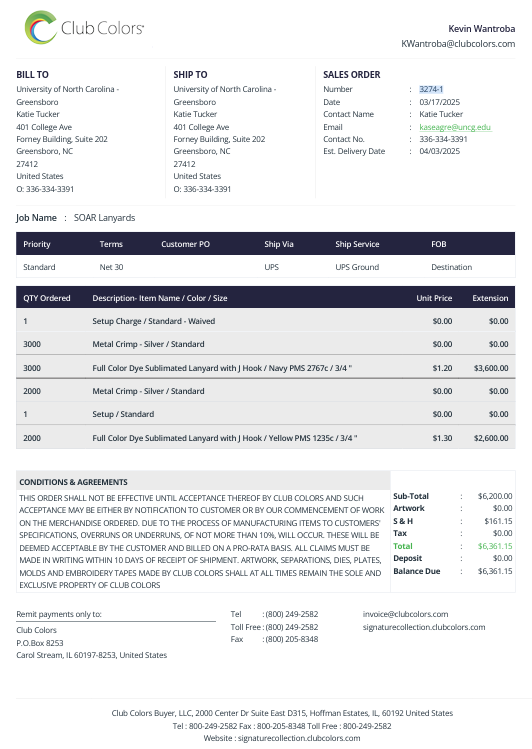
Task: Select the Navy PMS 2767c lanyard row
Action: coord(266,368)
